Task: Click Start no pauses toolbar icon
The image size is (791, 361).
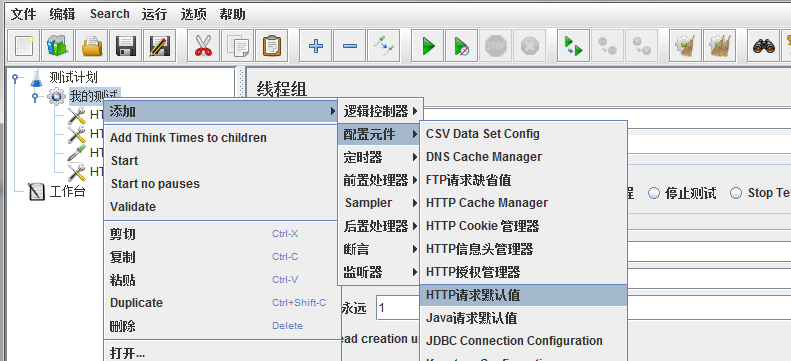Action: coord(462,46)
